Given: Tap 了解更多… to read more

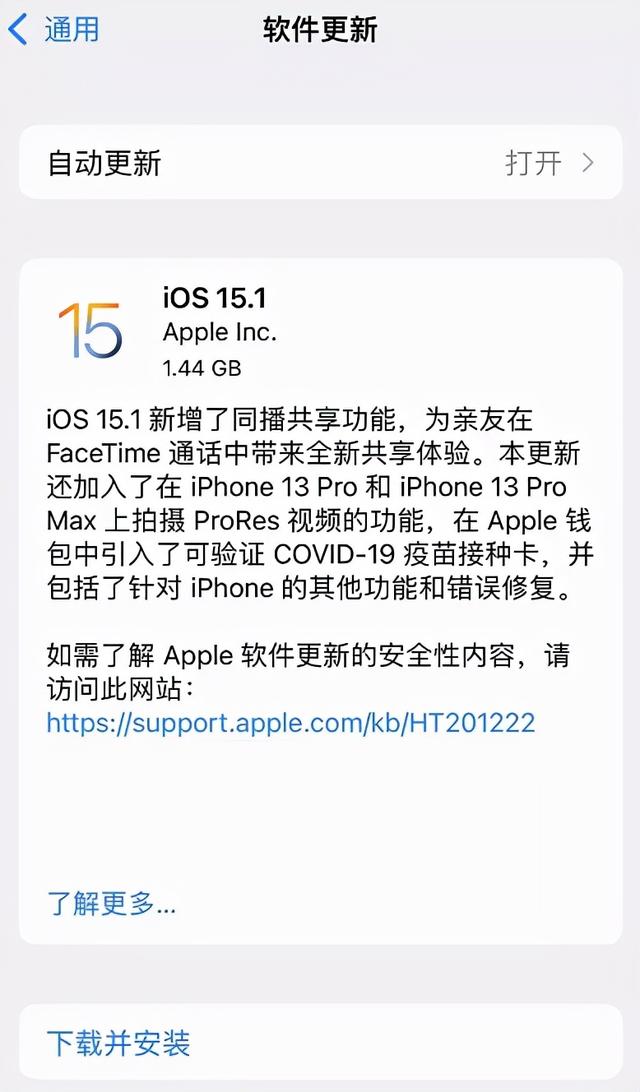Looking at the screenshot, I should [111, 903].
